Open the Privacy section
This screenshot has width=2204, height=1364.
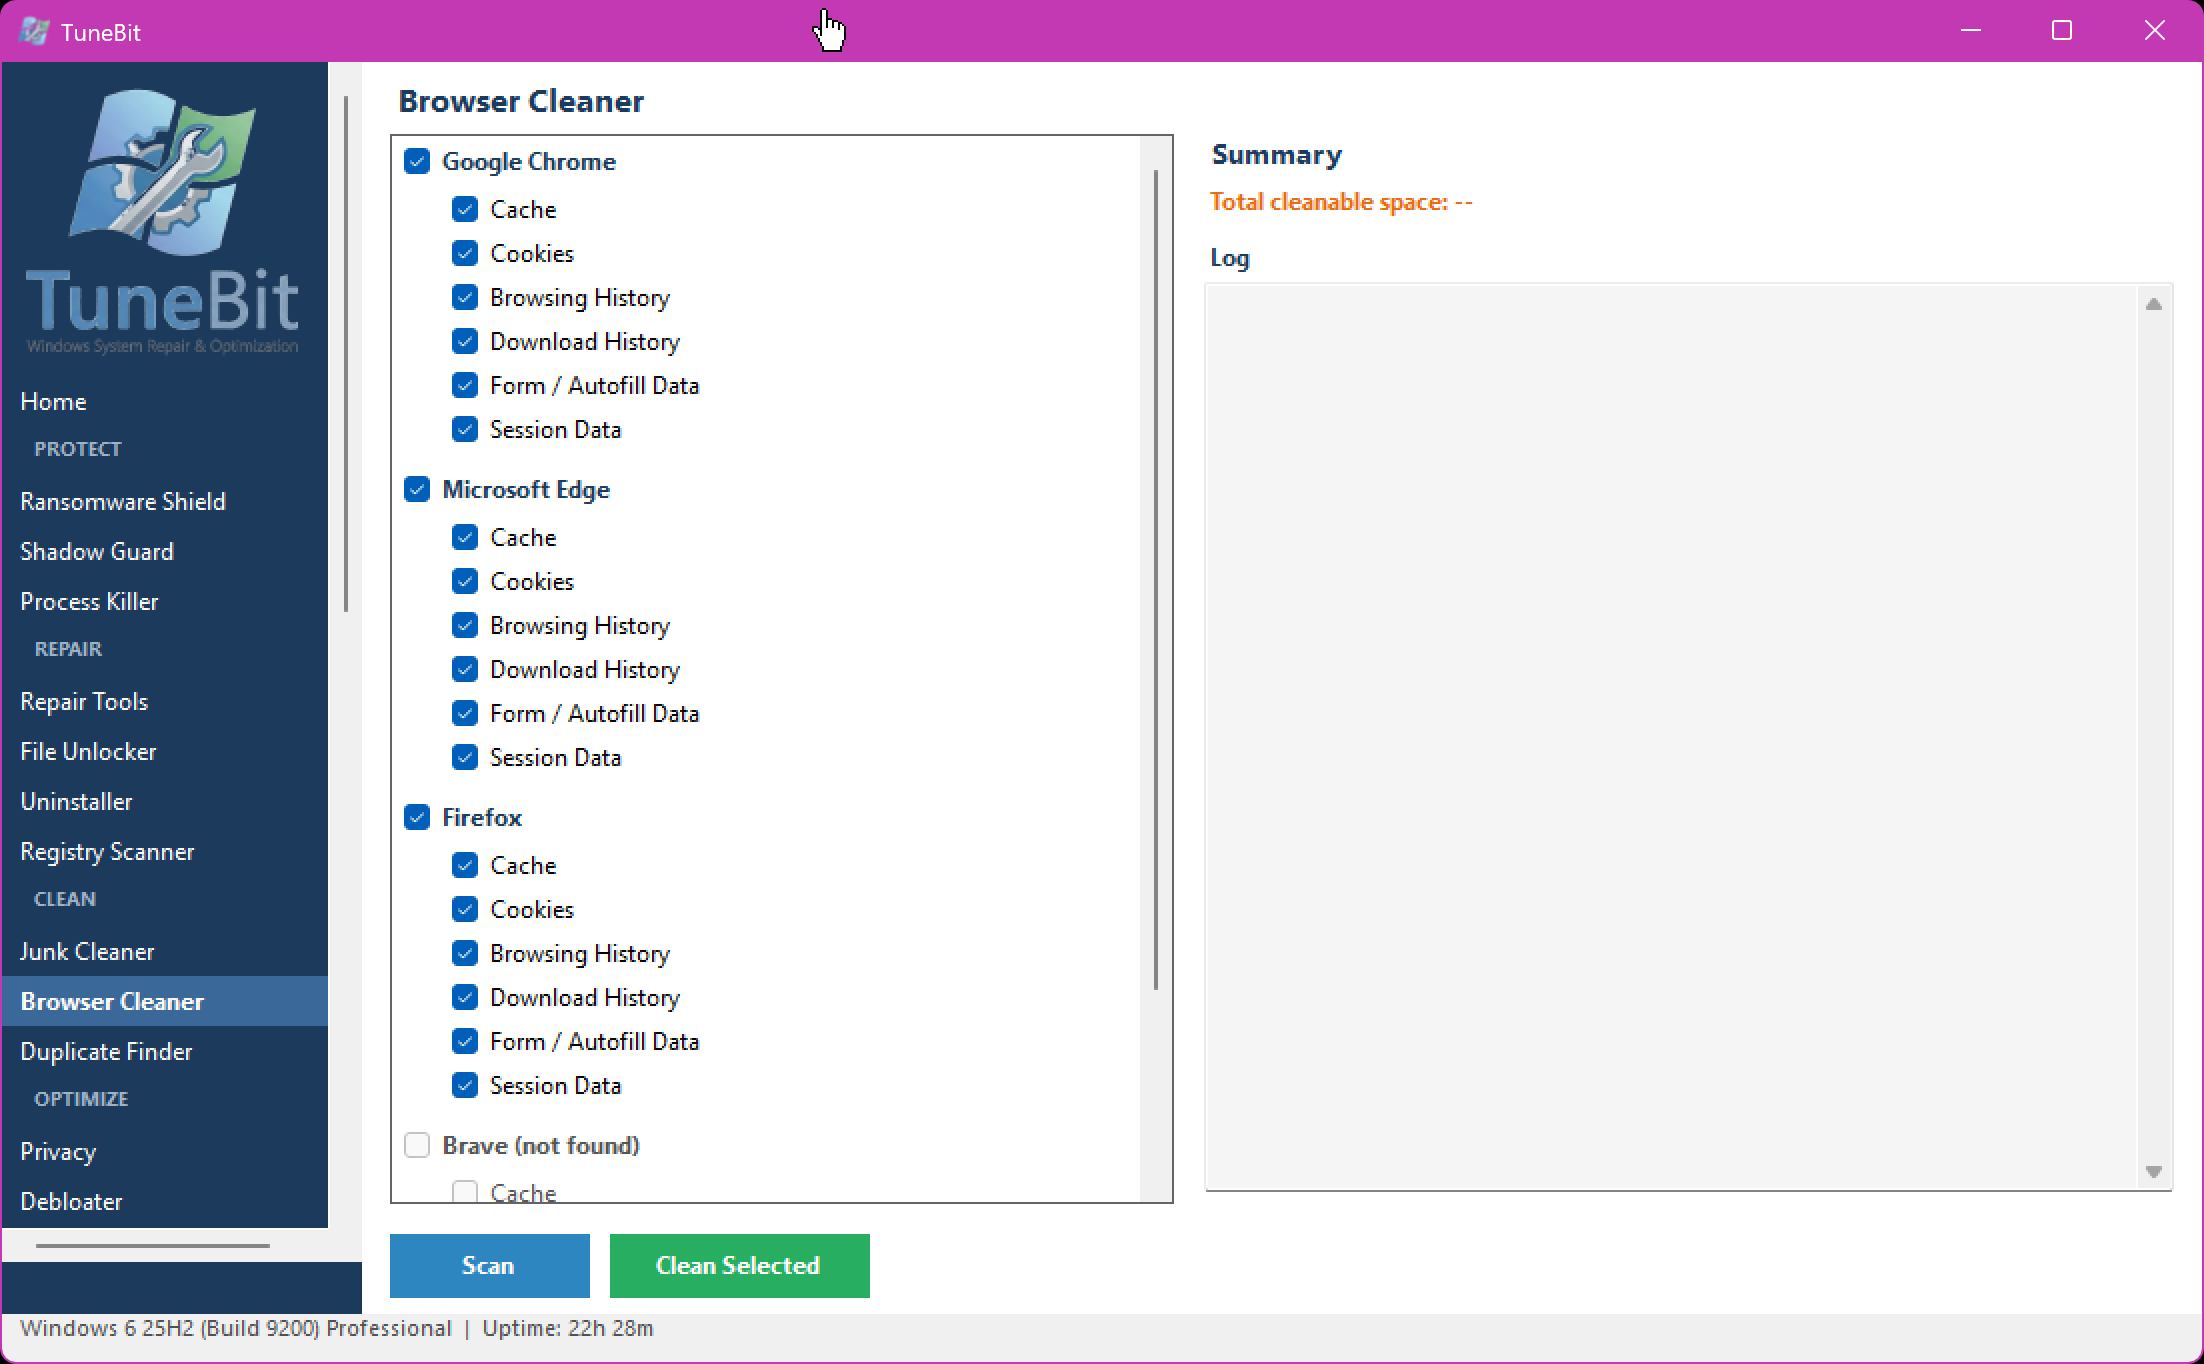point(165,1151)
